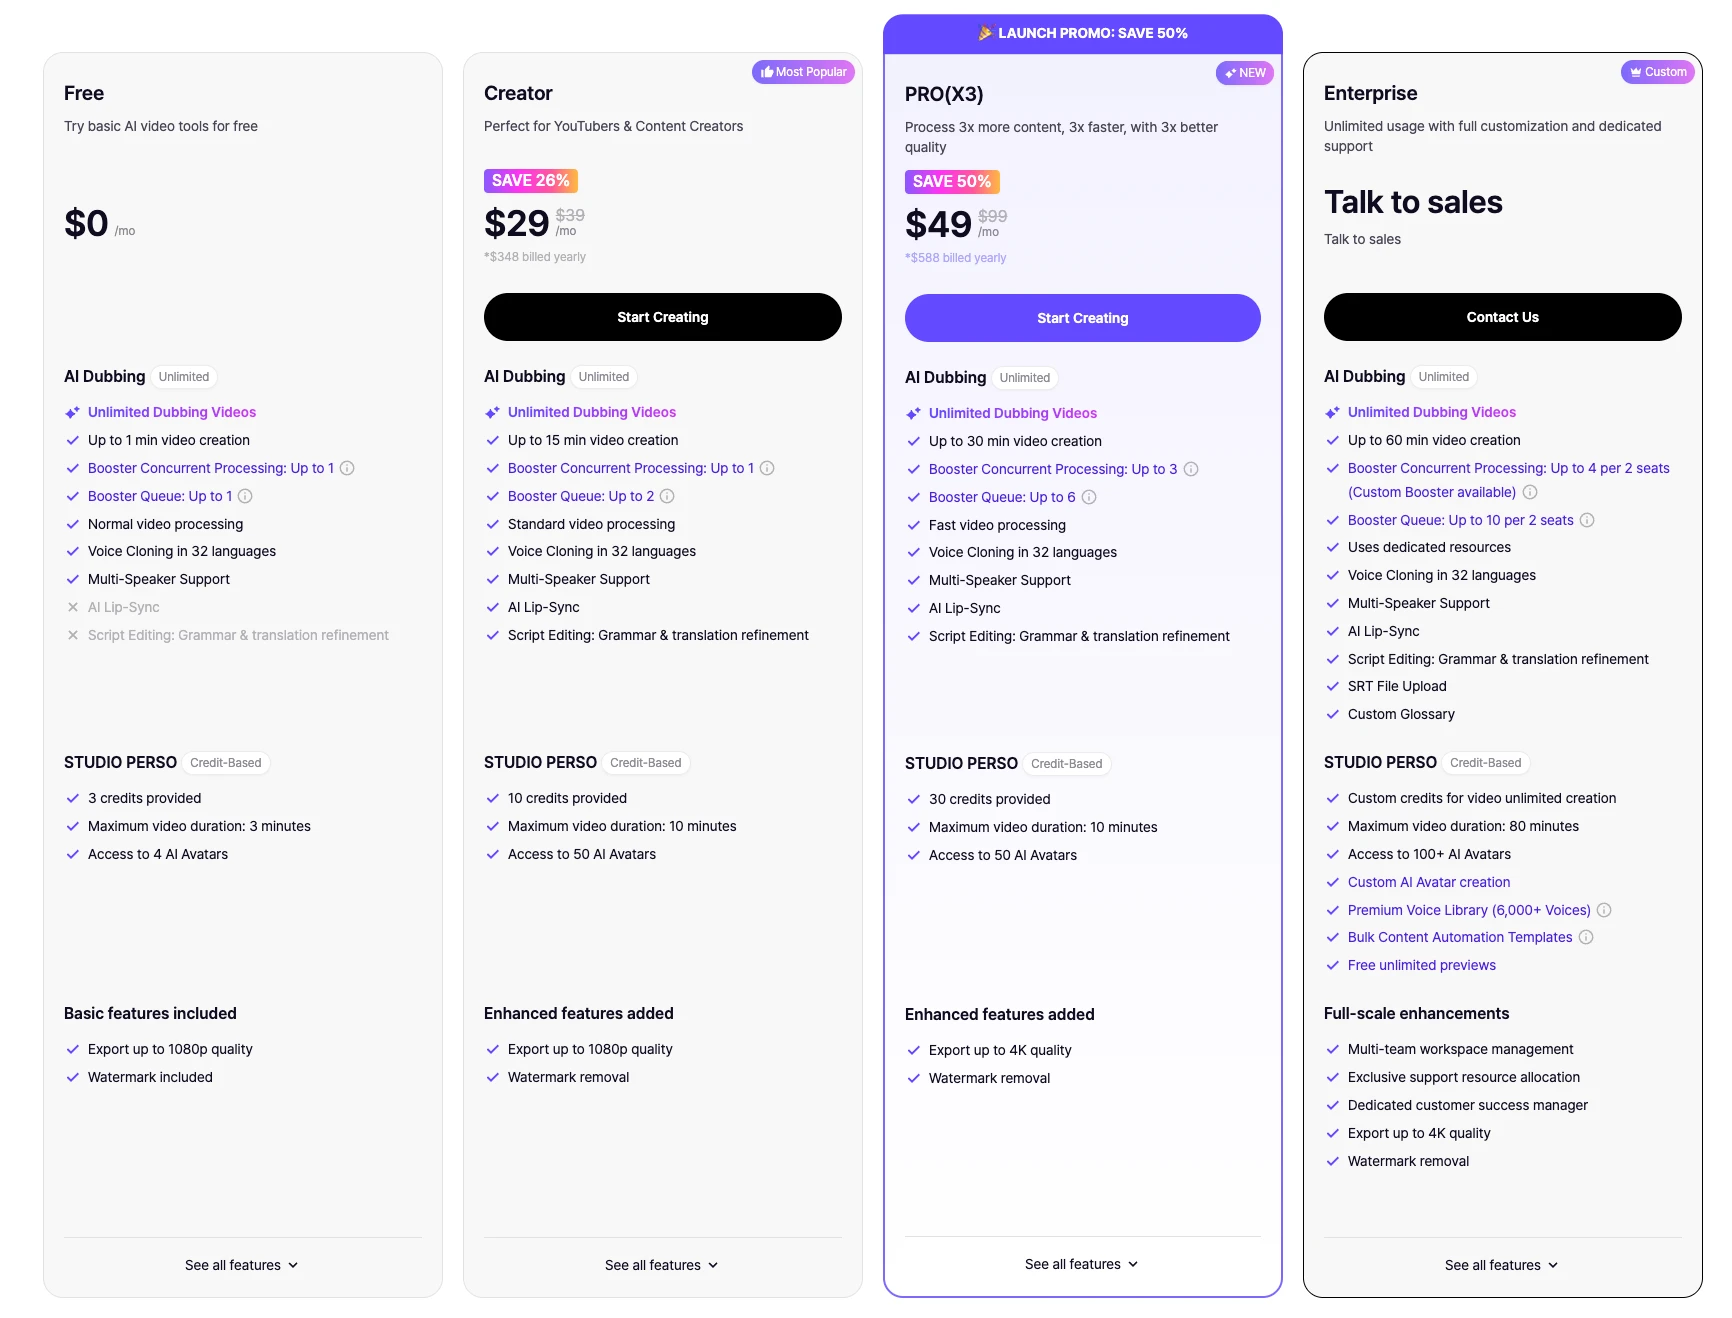Click info icon beside Bulk Content Automation Templates
The width and height of the screenshot is (1732, 1318).
click(x=1586, y=937)
